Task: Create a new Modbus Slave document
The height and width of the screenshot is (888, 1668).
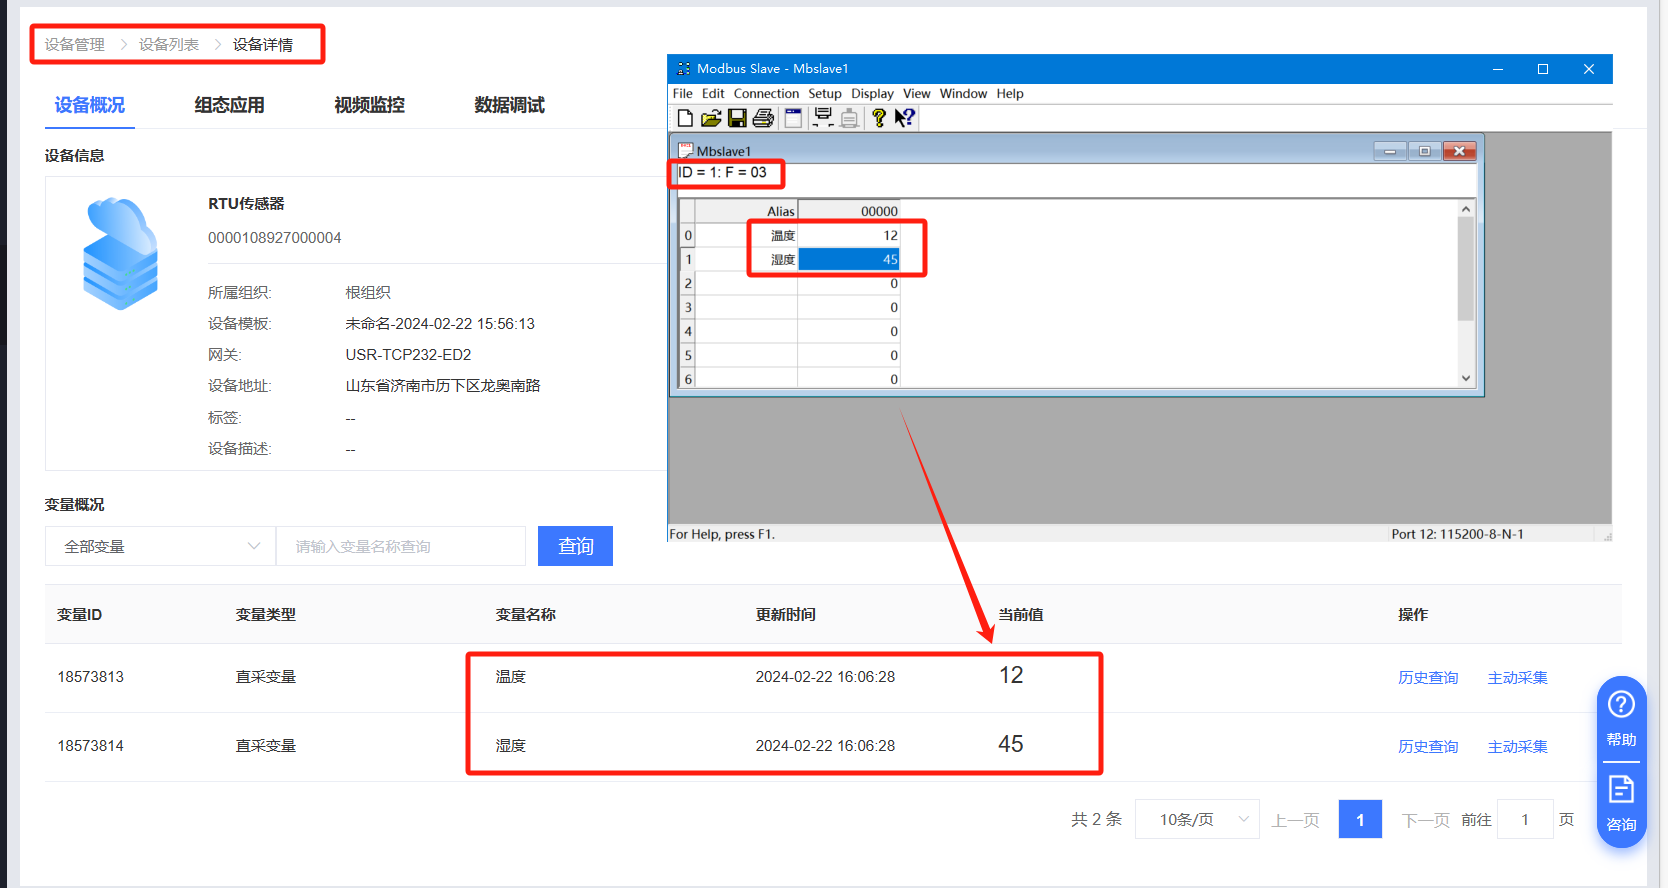Action: (685, 118)
